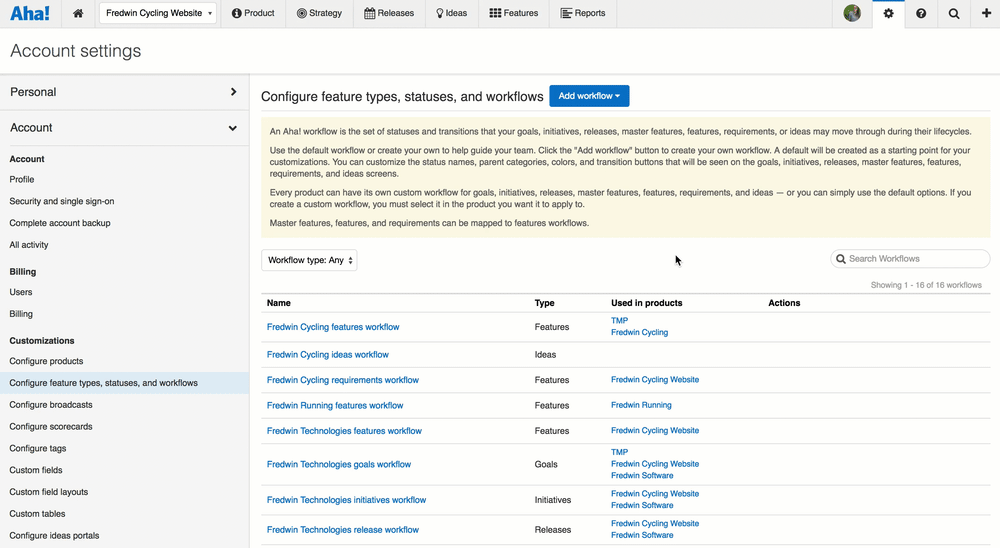Screen dimensions: 1000x548
Task: Click Fredwin Software in initiatives workflow row
Action: click(642, 505)
